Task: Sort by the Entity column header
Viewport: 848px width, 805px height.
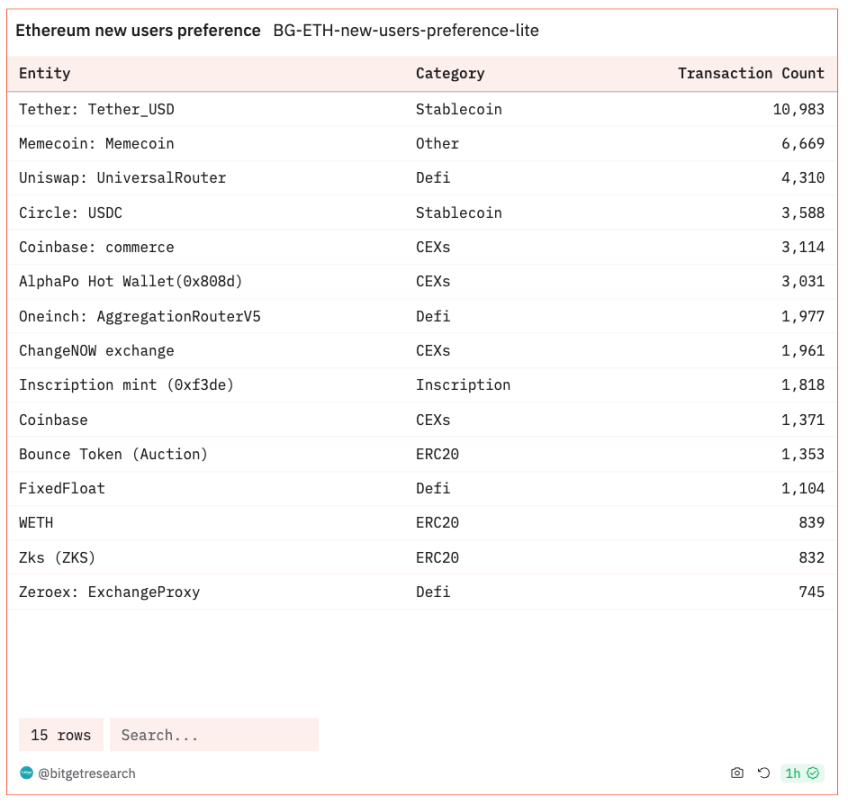Action: 44,73
